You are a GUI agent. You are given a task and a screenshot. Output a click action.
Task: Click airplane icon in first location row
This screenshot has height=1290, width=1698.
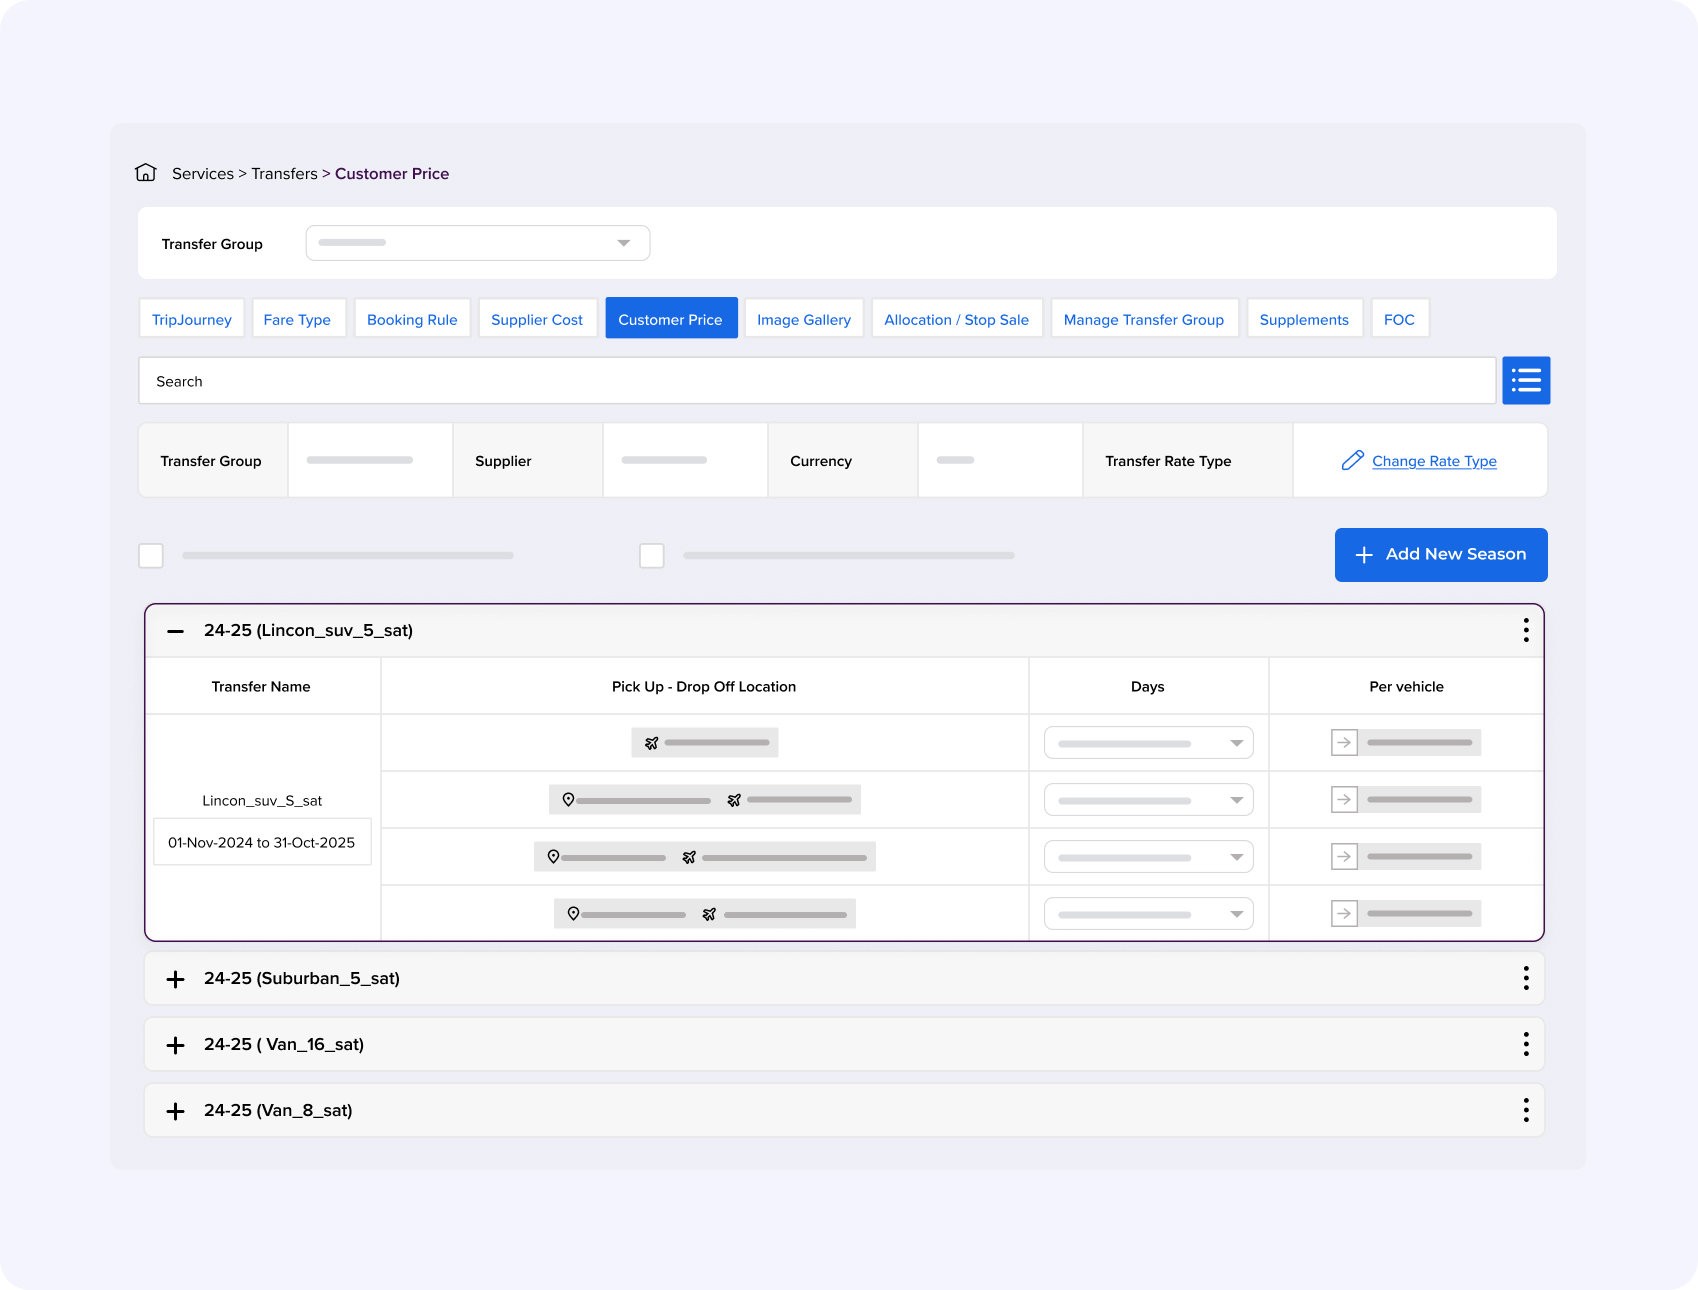(652, 743)
